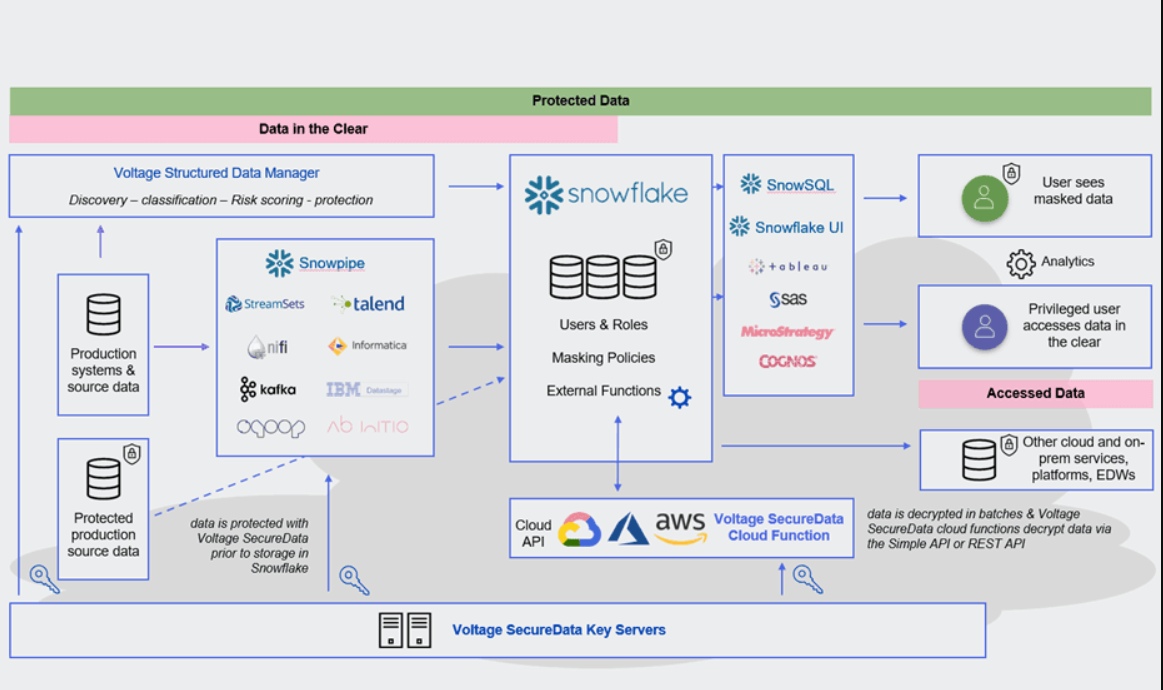Select the Talend logo
Viewport: 1163px width, 690px height.
point(368,304)
